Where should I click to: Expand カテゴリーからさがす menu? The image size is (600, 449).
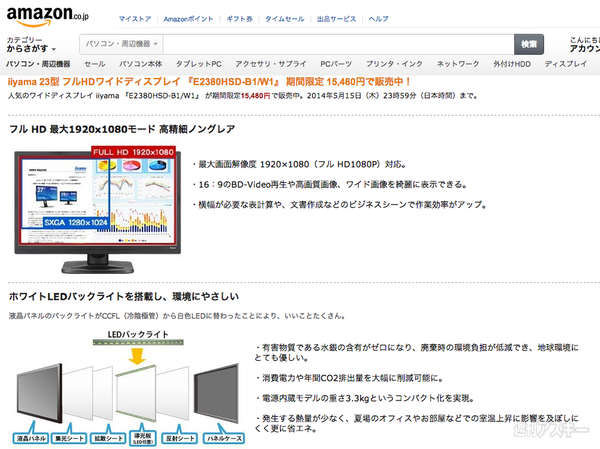point(31,44)
